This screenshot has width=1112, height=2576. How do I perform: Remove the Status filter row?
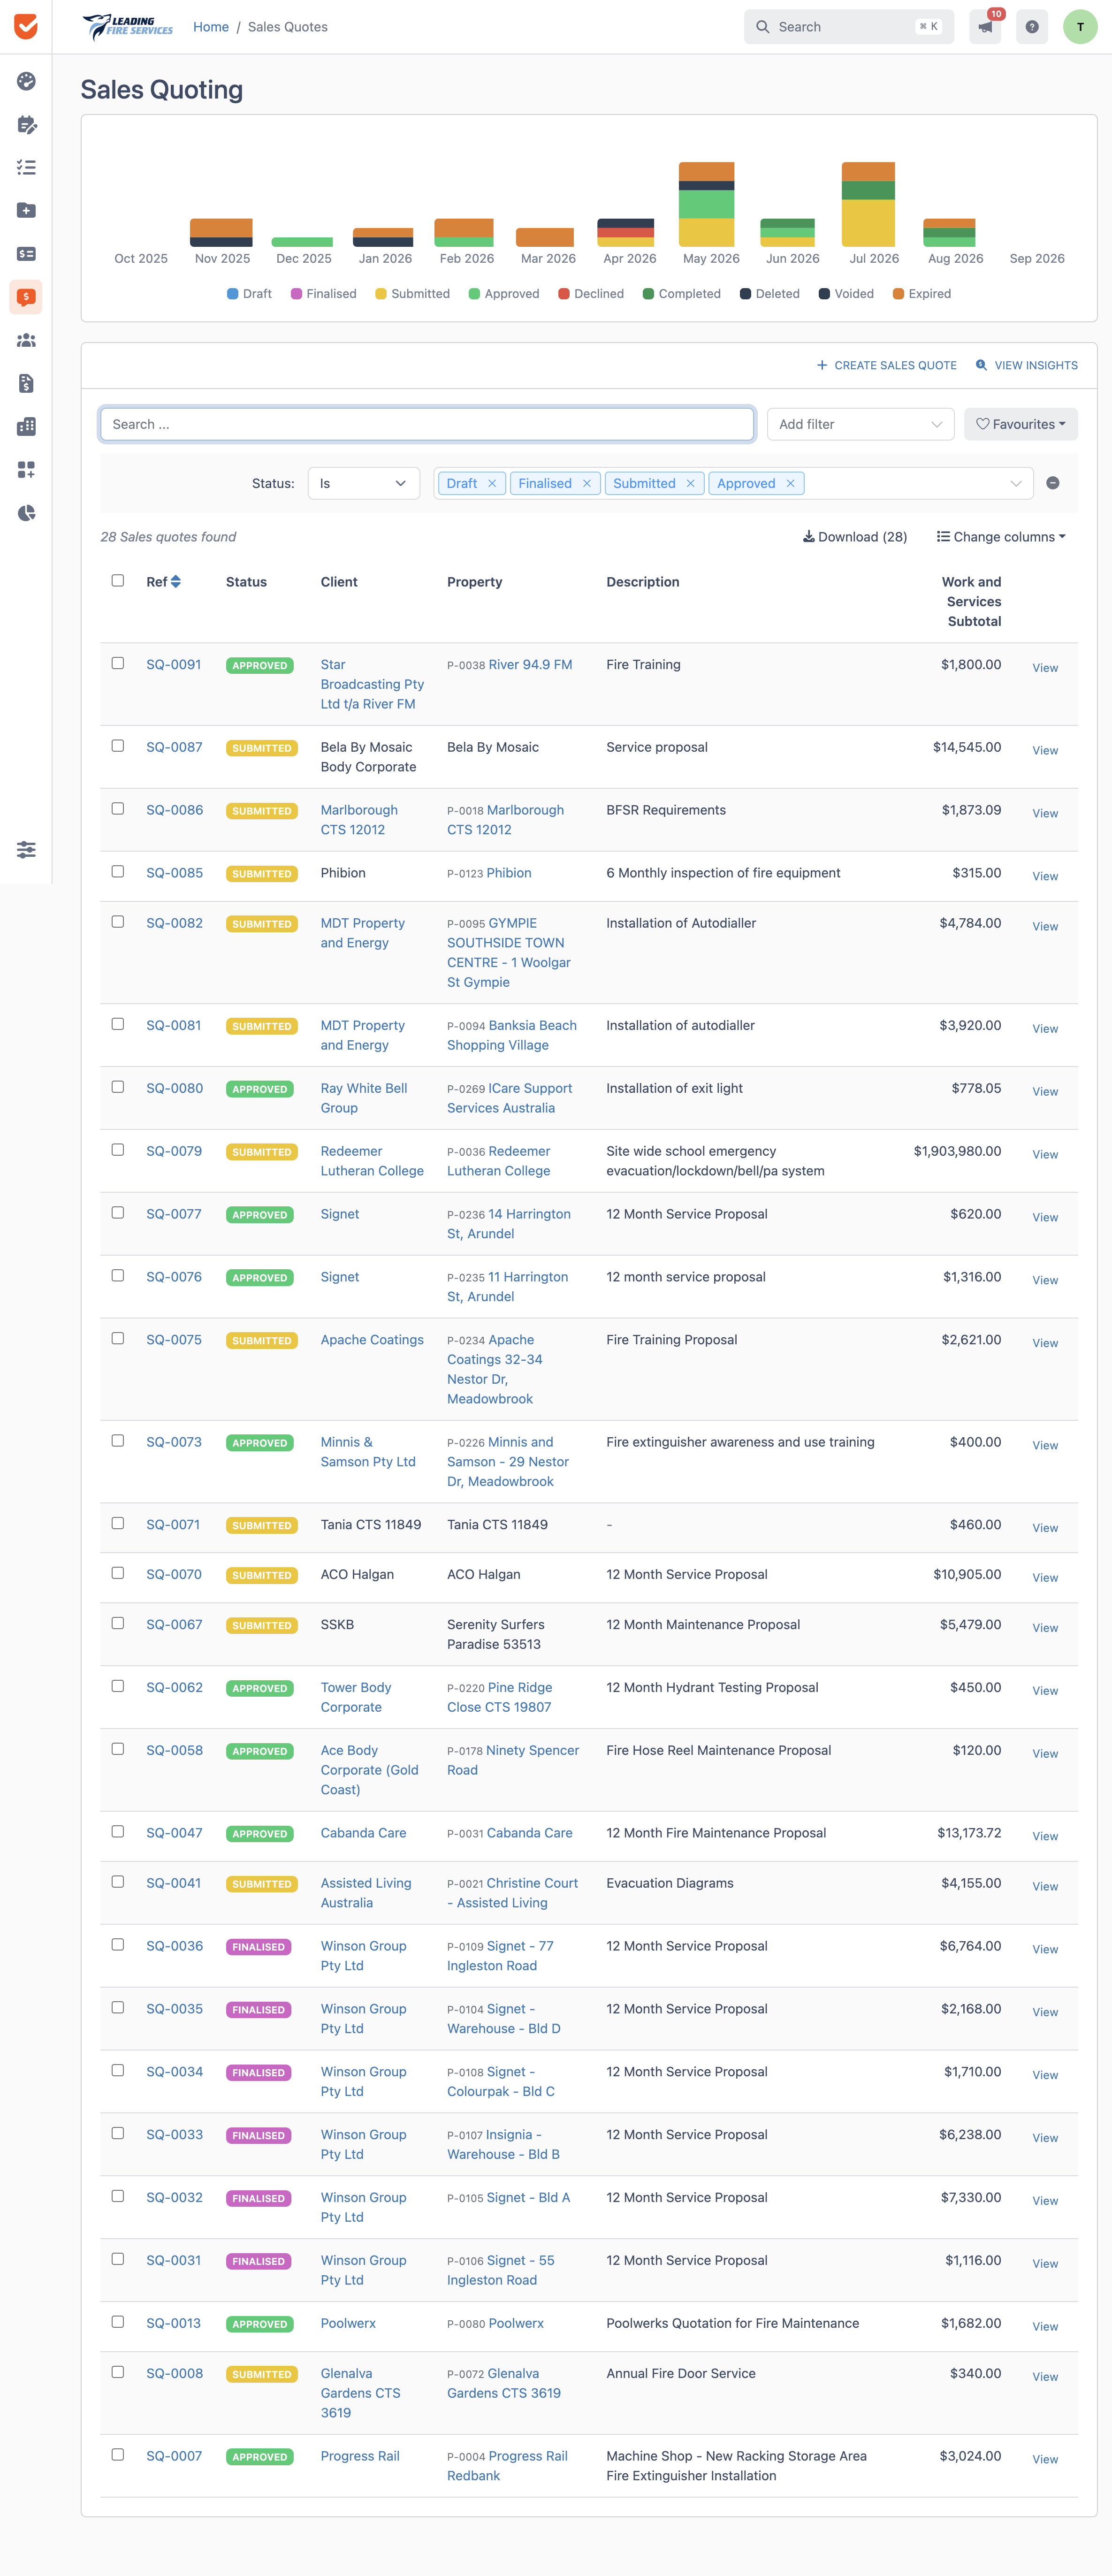[1053, 483]
